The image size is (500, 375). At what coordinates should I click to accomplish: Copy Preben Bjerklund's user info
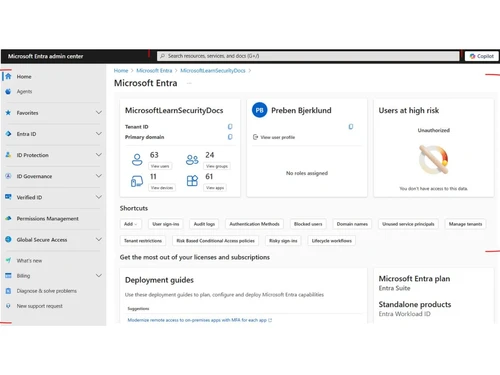(x=351, y=127)
